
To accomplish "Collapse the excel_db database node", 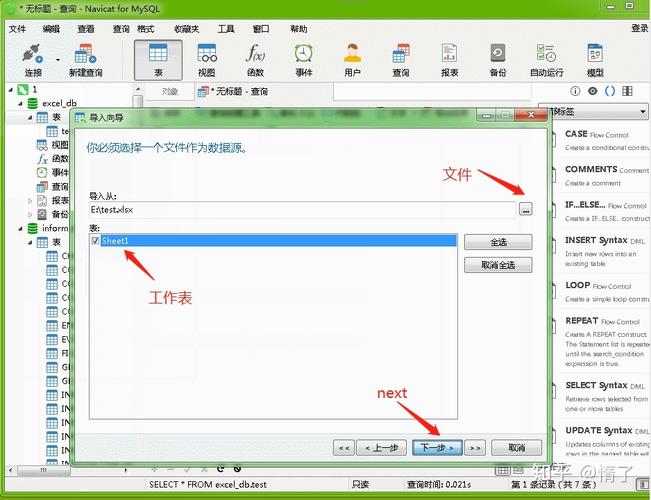I will (20, 103).
